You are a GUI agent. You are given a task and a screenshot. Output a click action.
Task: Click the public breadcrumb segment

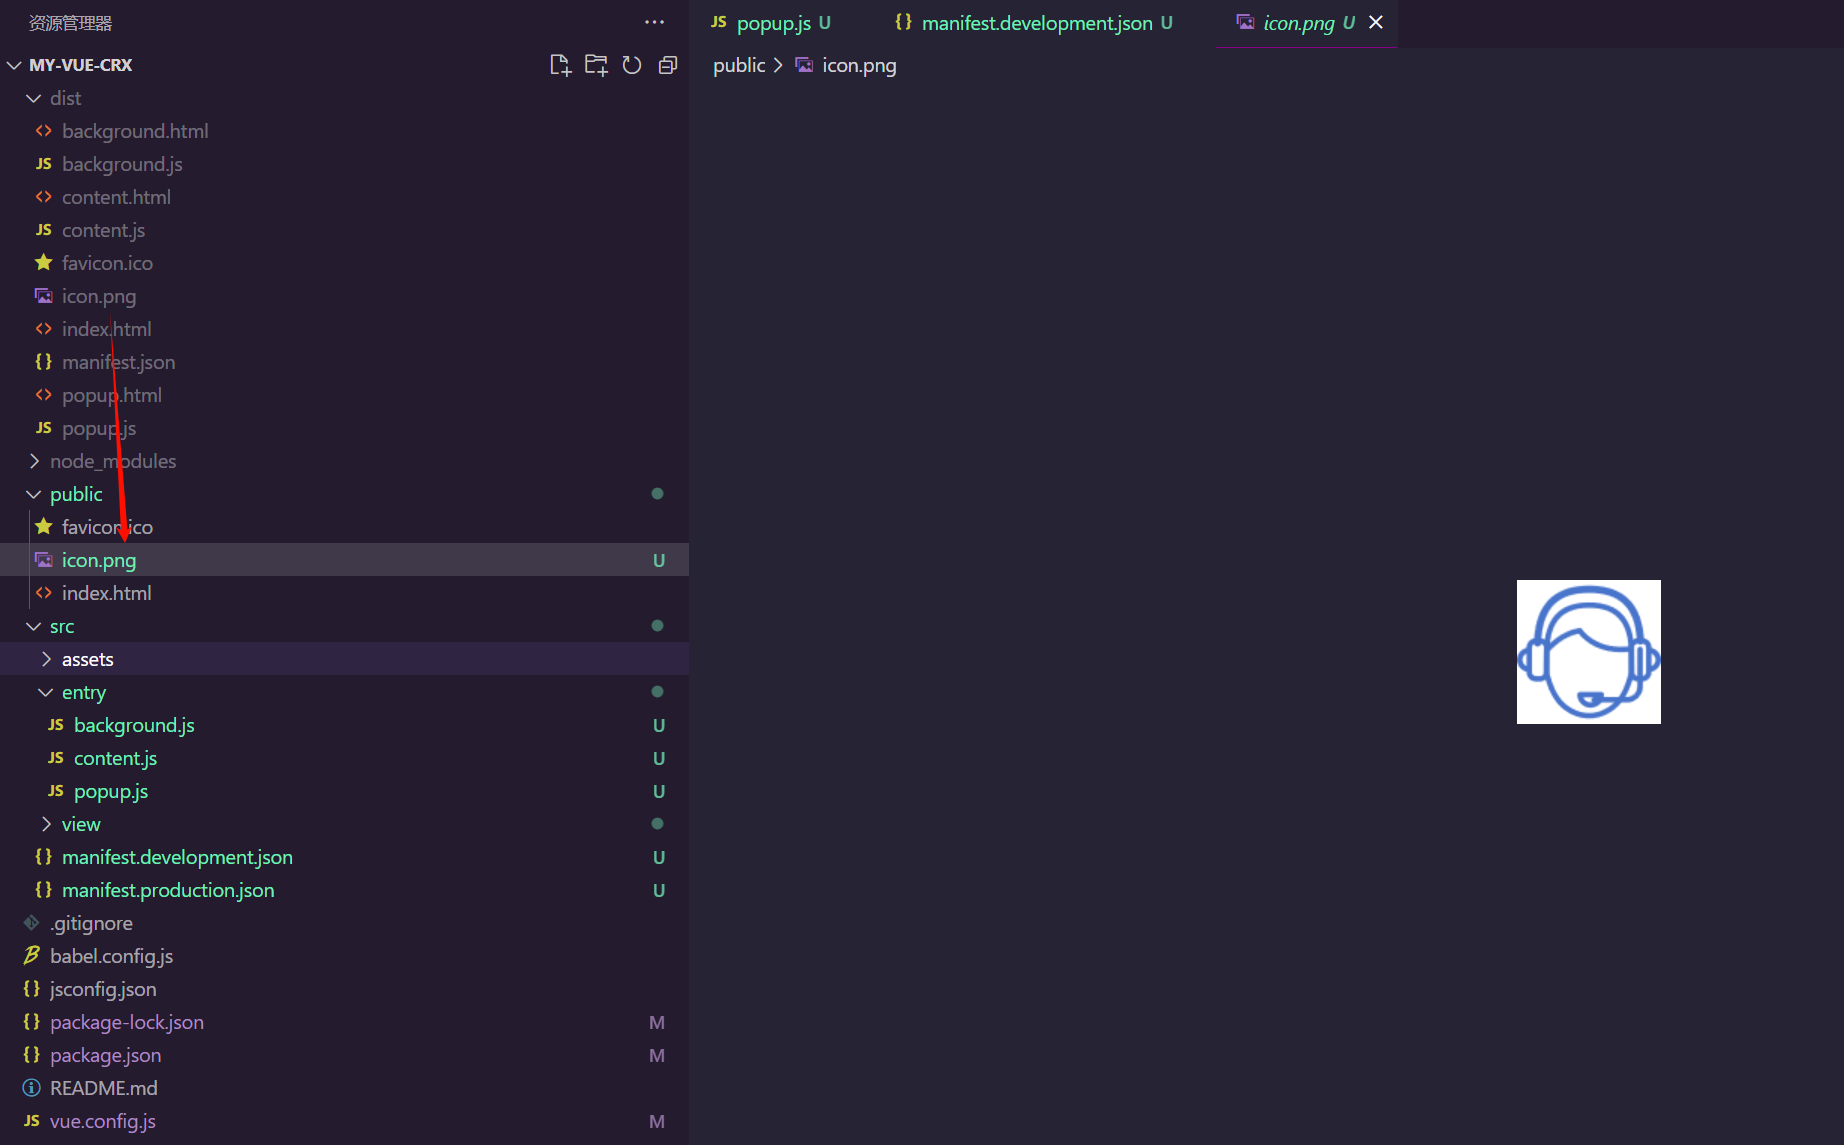tap(739, 65)
